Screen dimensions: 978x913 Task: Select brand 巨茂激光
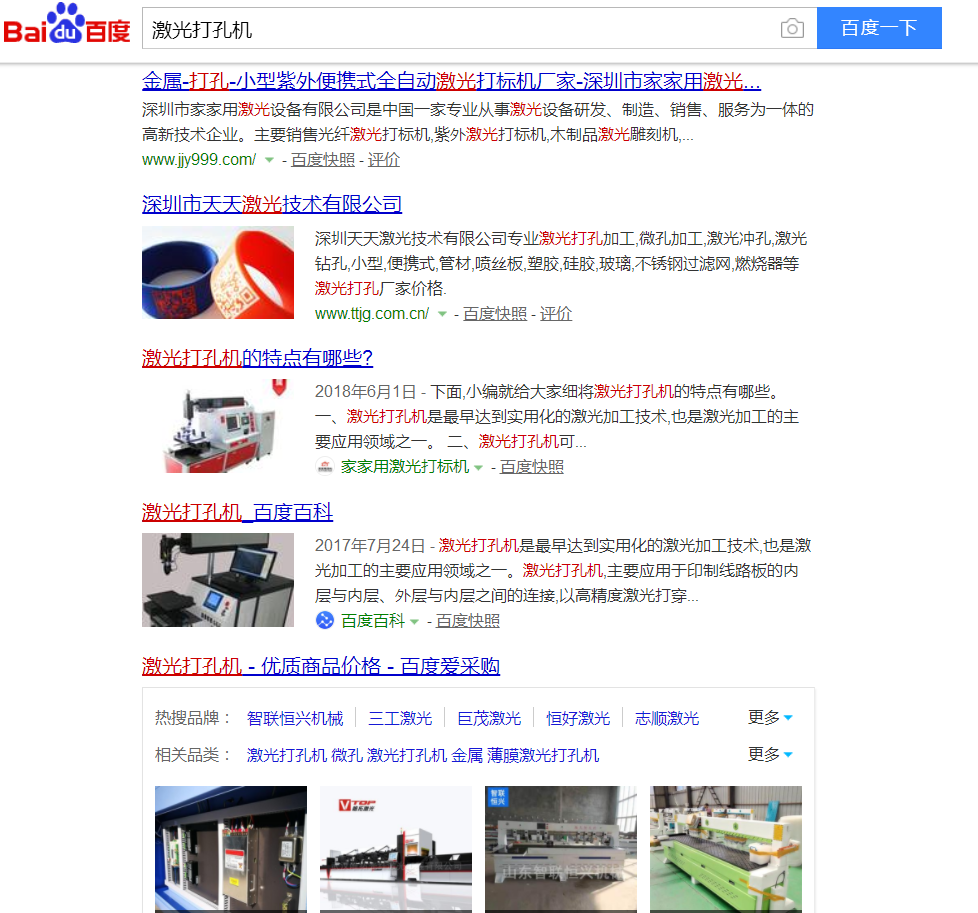(489, 718)
